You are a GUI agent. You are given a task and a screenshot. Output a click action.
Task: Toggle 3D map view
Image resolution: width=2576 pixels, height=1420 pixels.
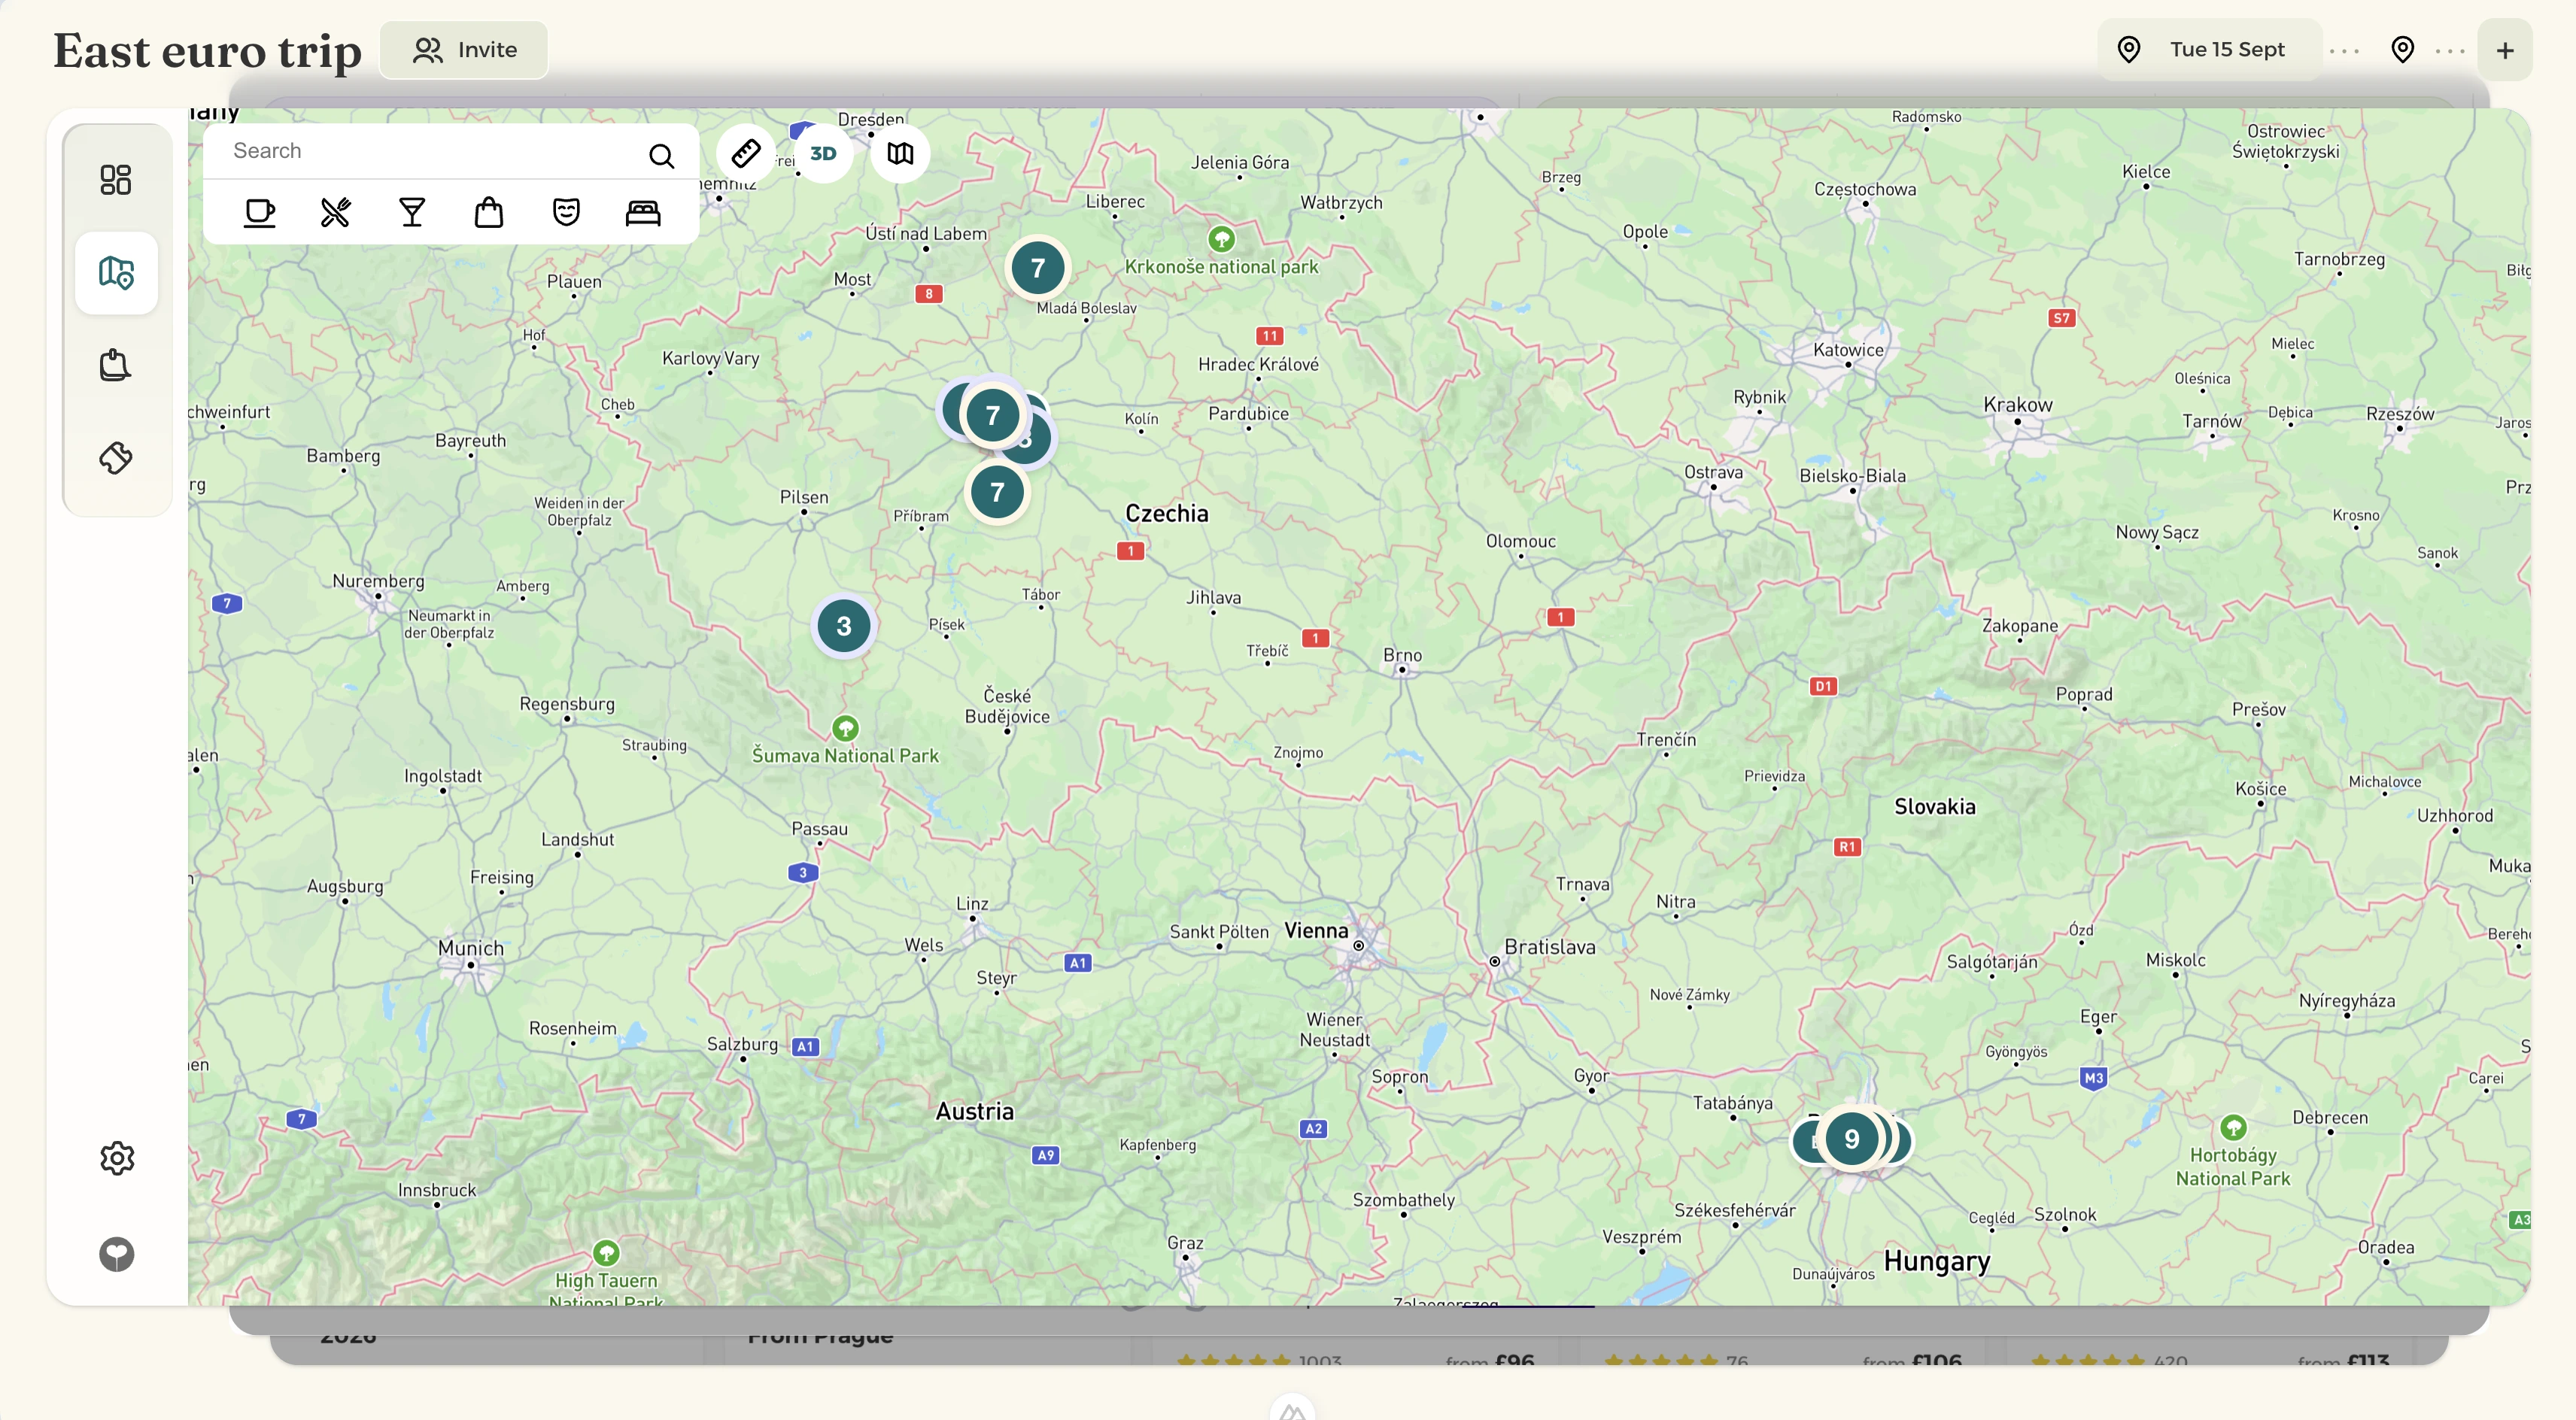click(823, 153)
